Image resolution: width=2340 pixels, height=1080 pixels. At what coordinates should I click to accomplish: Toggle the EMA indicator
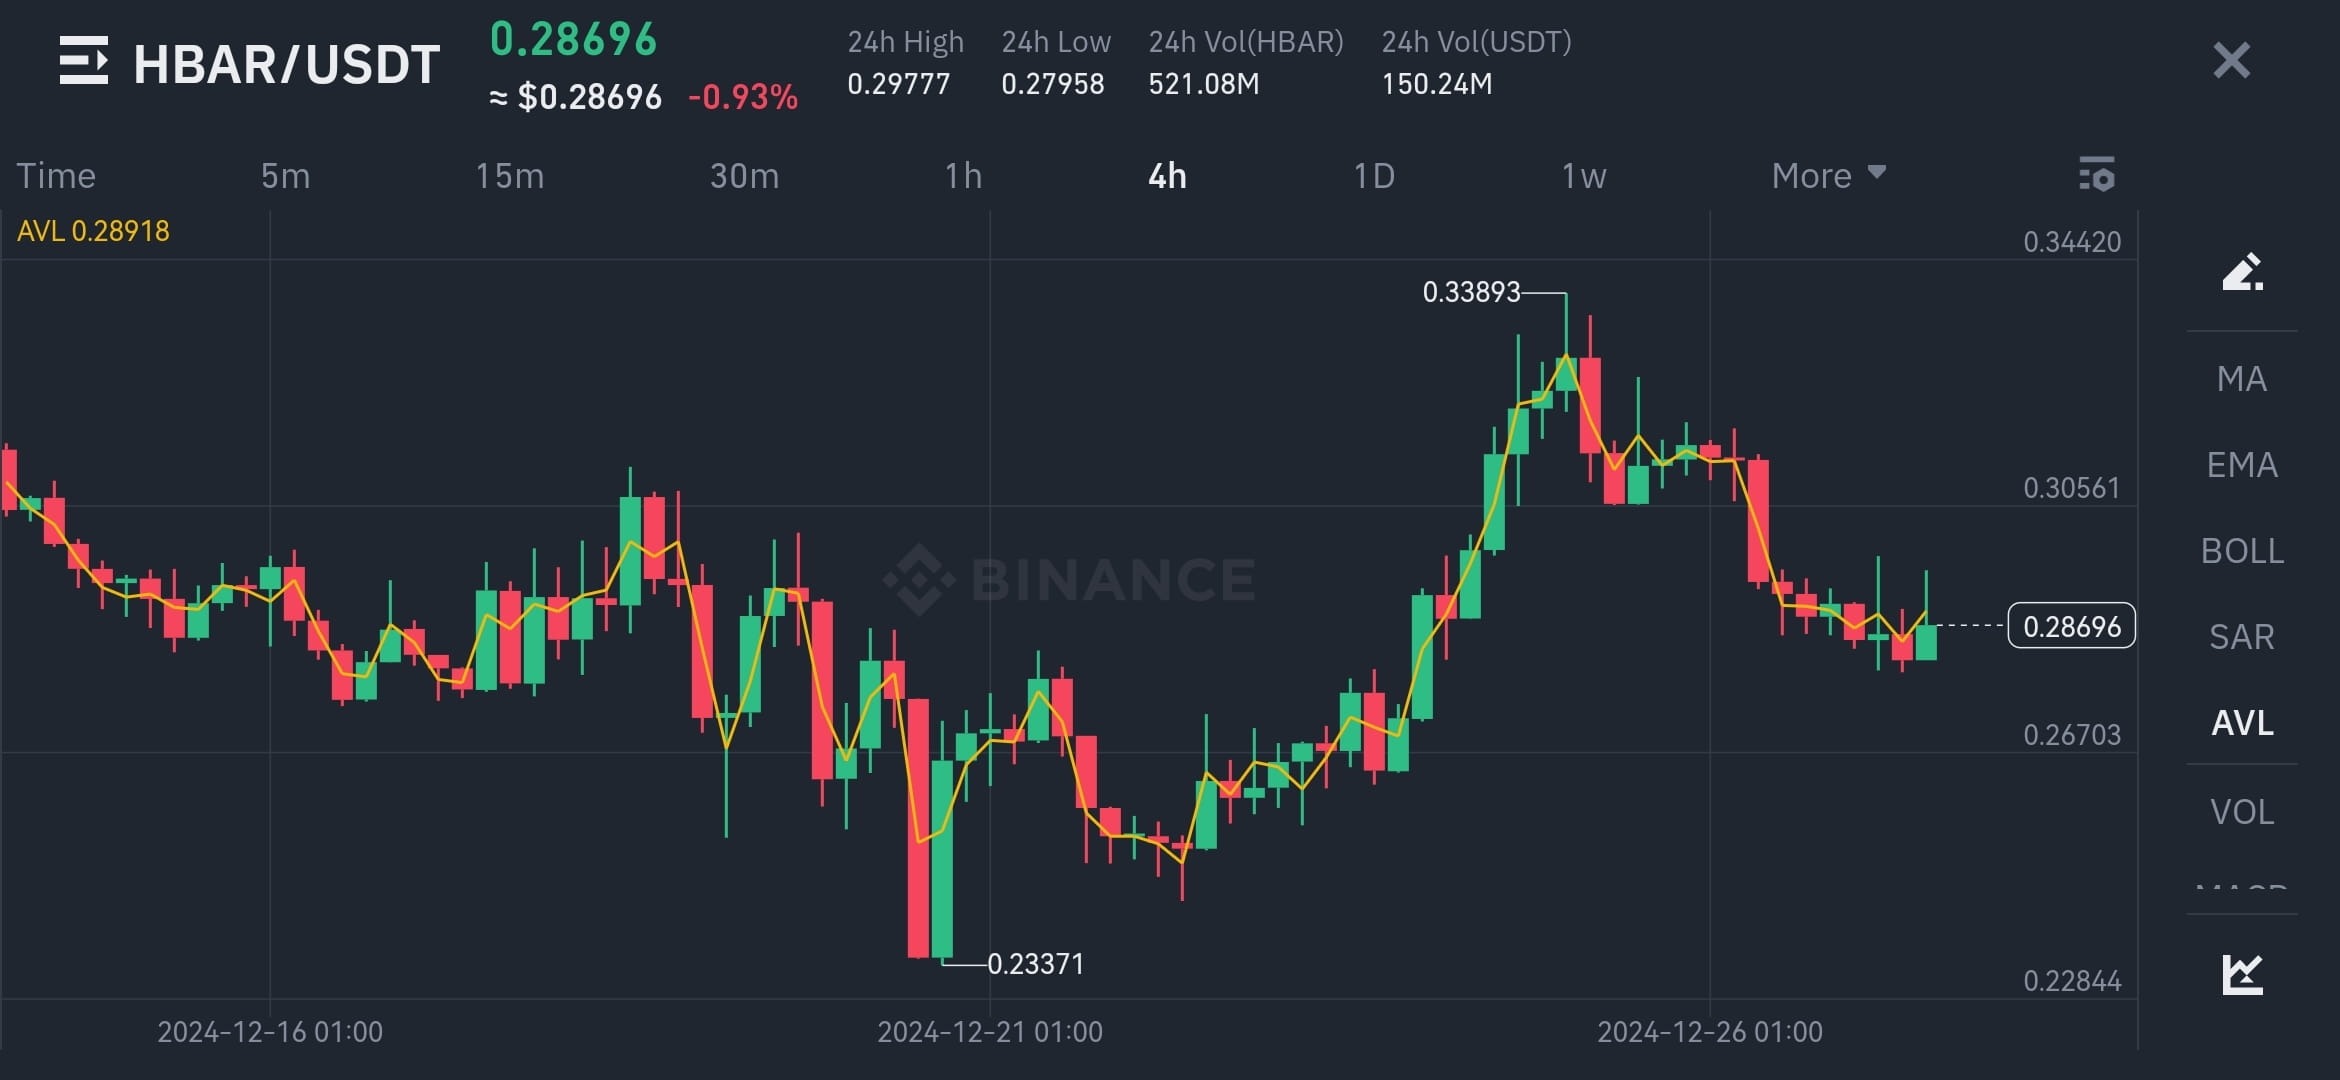pos(2242,465)
